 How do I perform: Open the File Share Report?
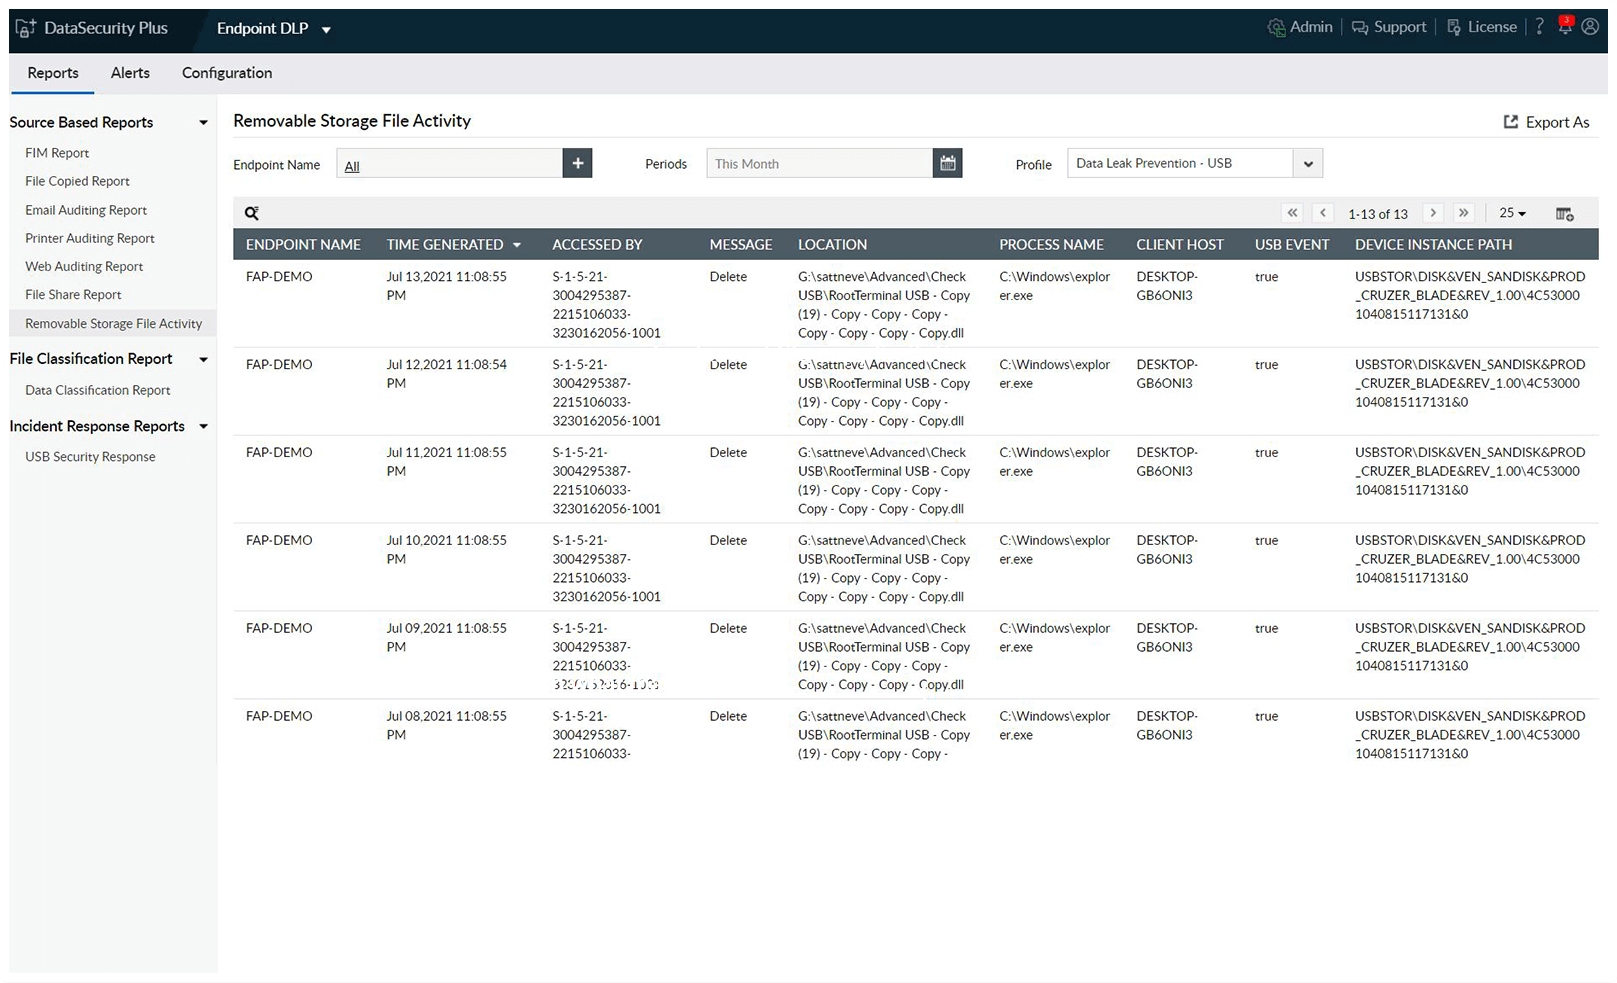point(73,294)
